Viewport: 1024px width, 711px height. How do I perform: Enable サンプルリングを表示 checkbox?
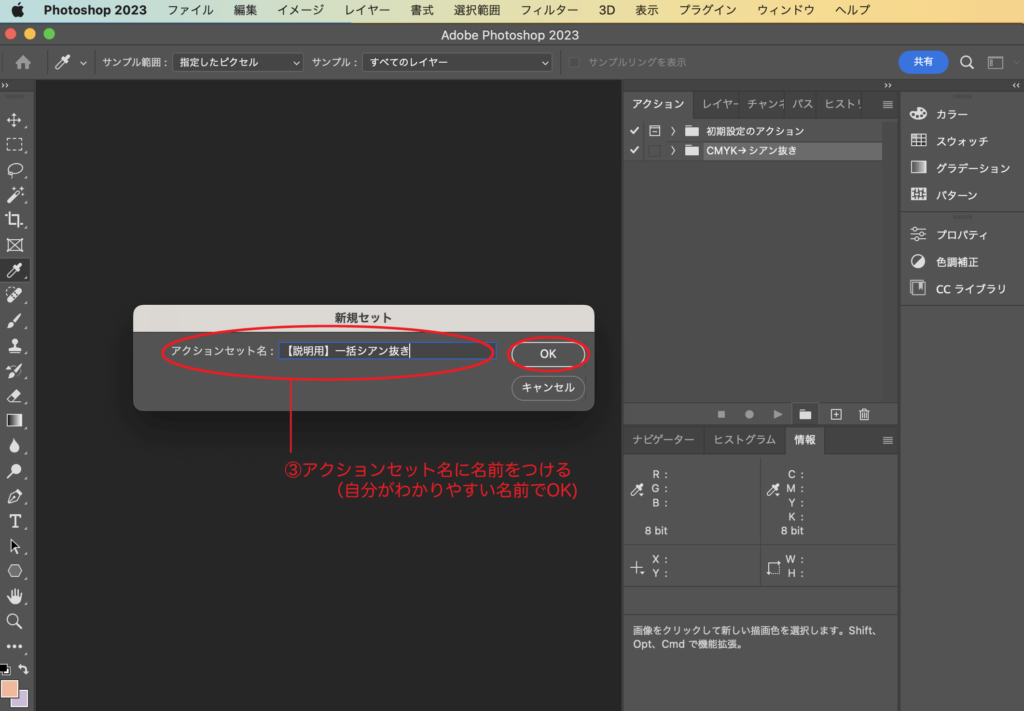[574, 62]
